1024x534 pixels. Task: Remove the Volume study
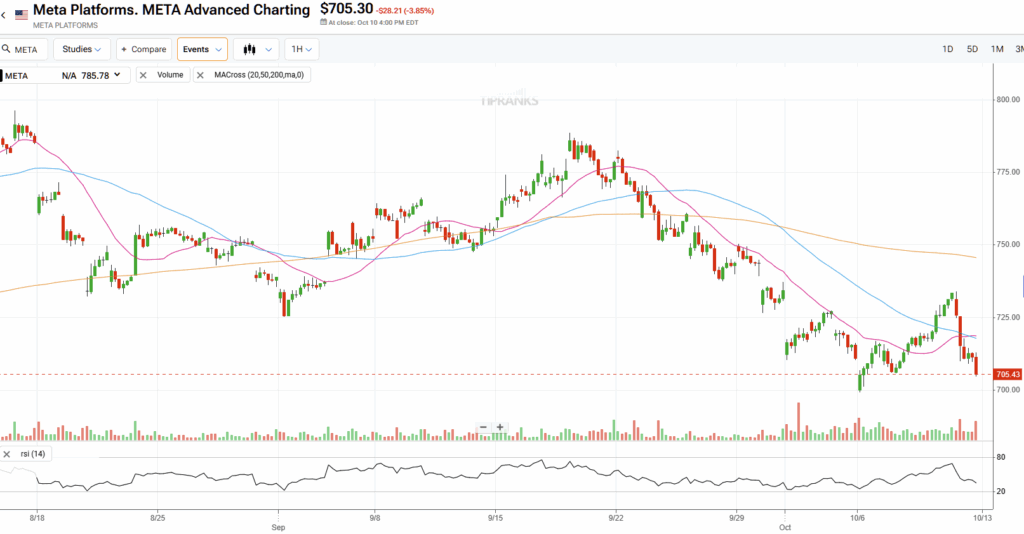[144, 75]
